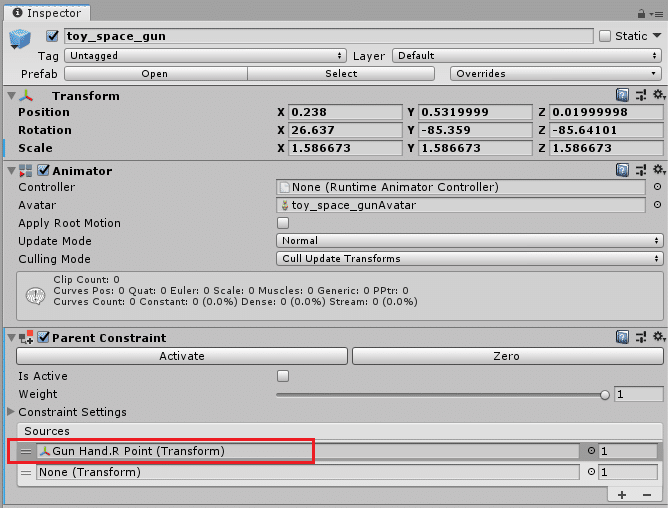Click the Transform axes component icon

point(26,96)
